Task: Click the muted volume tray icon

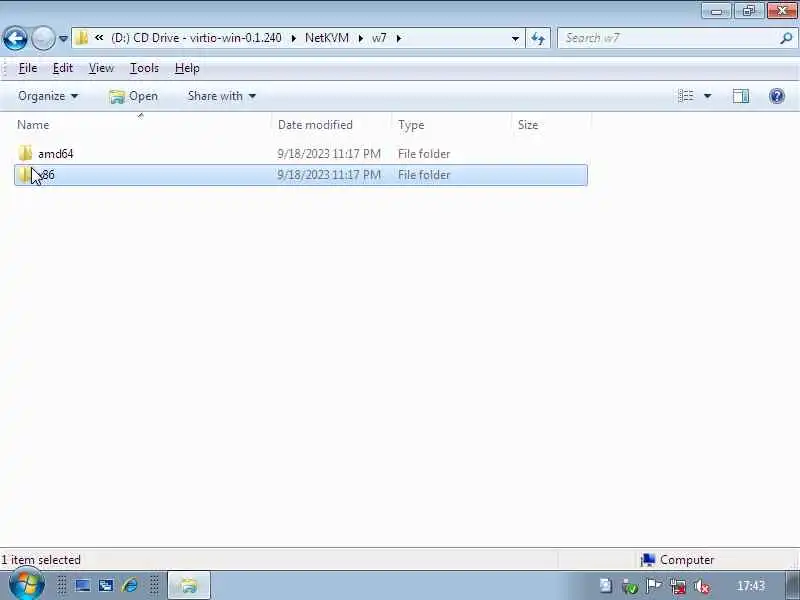Action: (702, 587)
